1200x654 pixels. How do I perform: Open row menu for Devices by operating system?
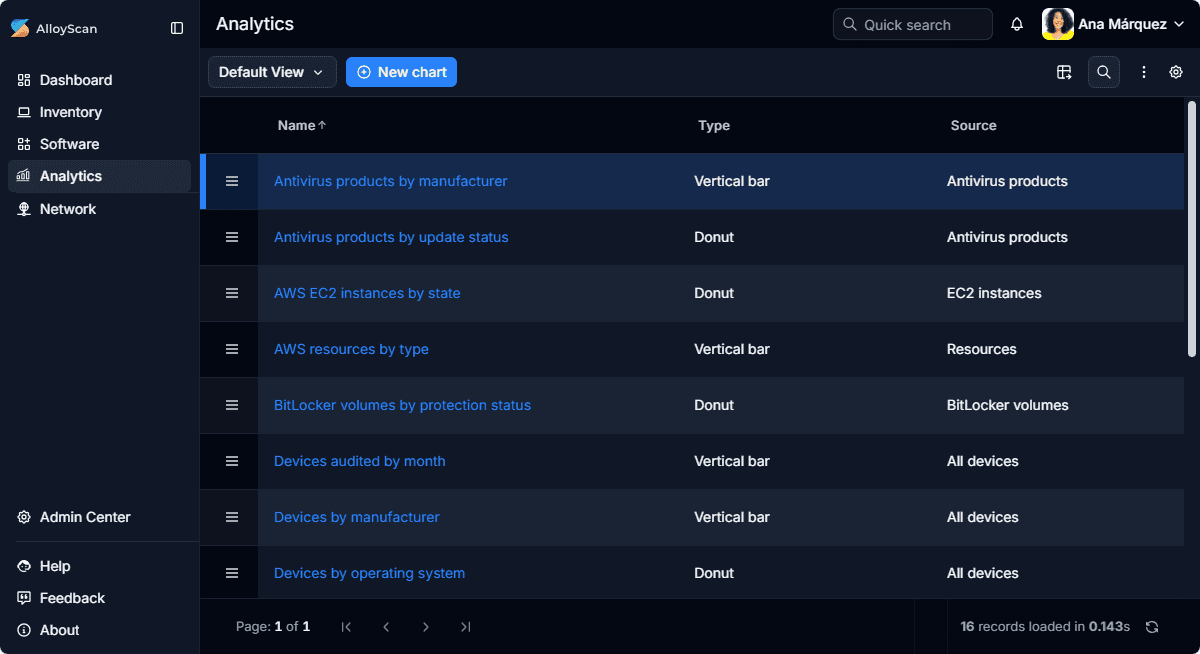[232, 573]
